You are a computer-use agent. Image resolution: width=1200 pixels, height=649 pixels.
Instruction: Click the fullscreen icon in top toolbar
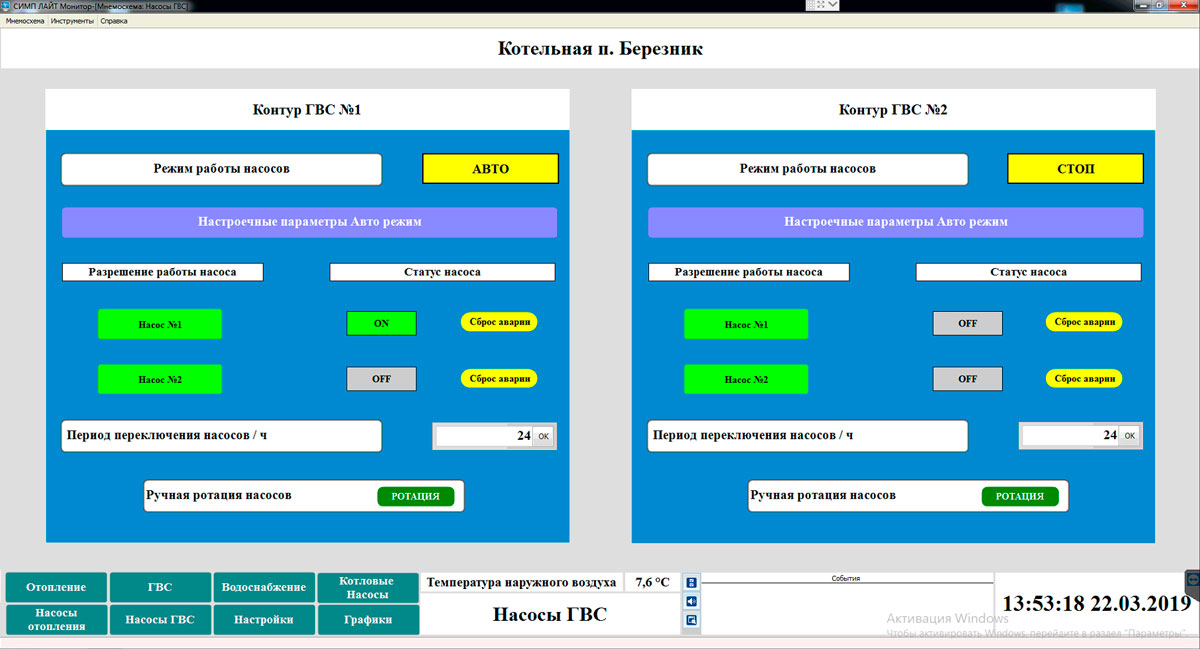821,5
